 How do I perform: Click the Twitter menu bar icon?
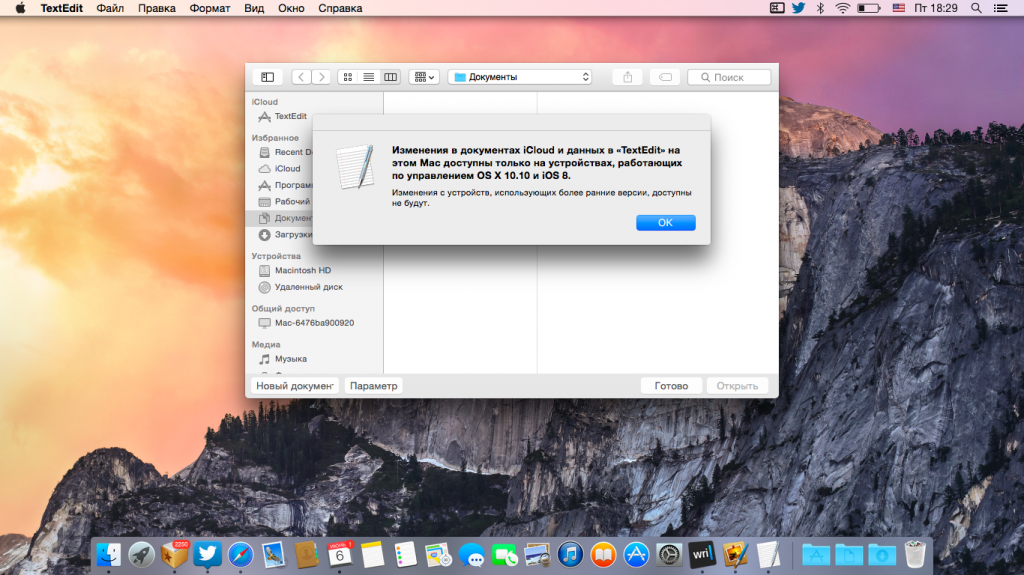click(x=798, y=8)
